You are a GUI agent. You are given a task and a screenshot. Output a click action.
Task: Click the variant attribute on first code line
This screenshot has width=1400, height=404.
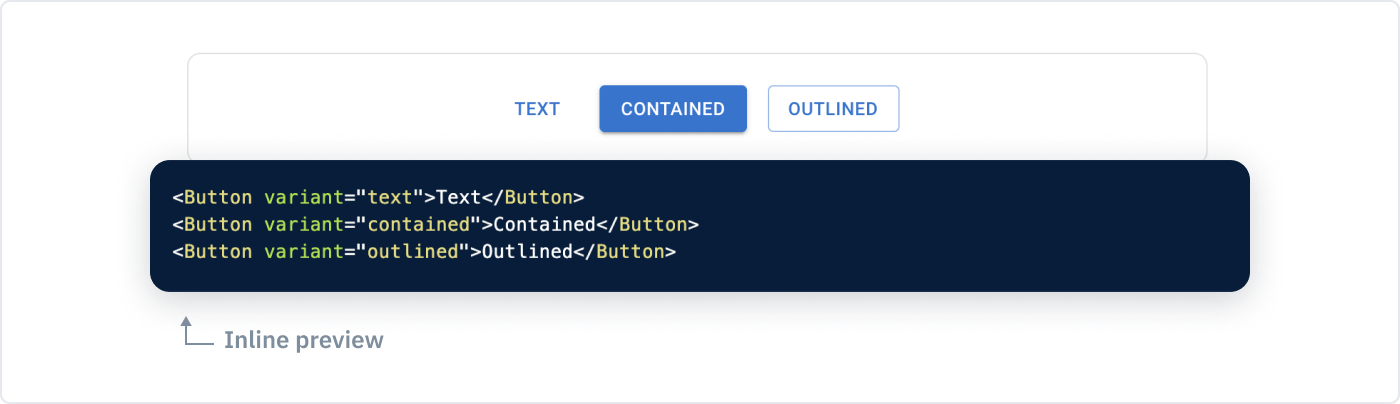click(x=303, y=196)
